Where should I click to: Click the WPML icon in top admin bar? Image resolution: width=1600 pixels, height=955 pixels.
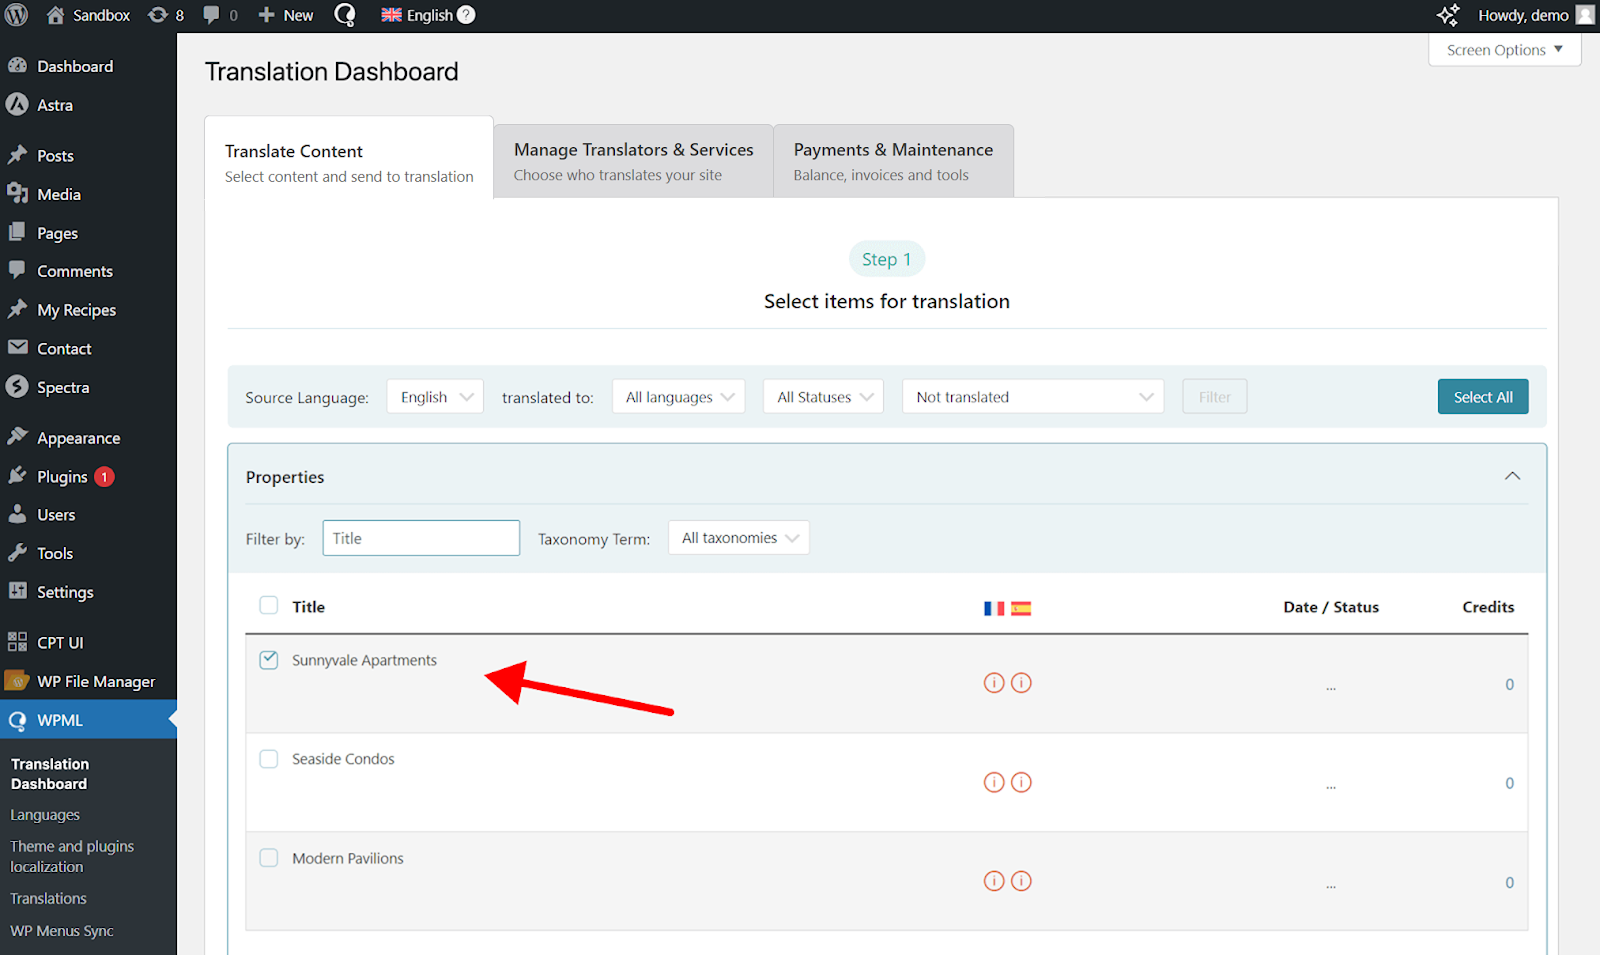pos(345,15)
